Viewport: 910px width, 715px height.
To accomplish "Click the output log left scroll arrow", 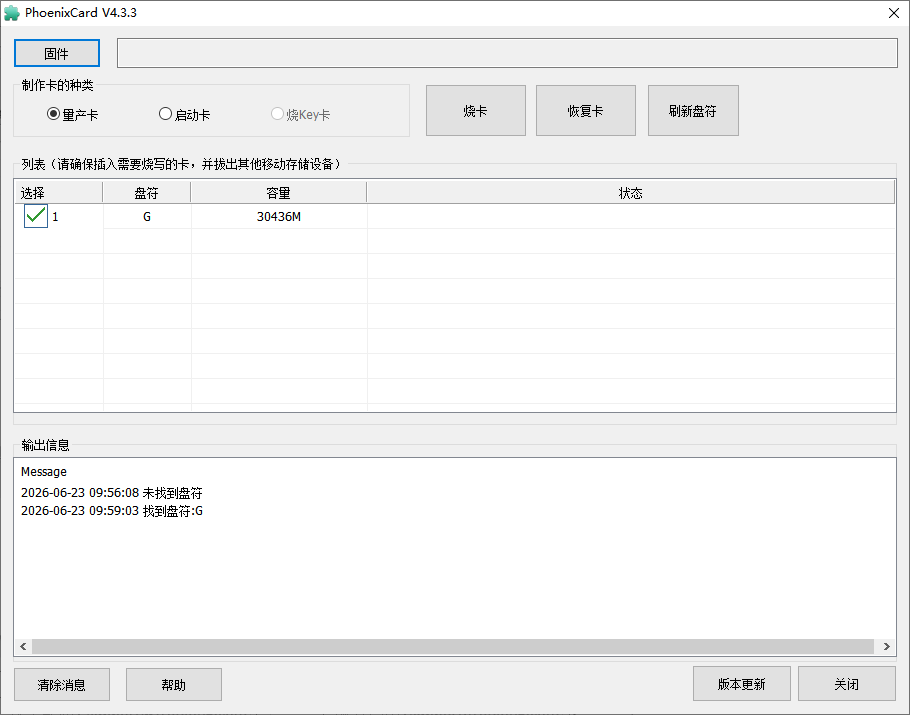I will [23, 647].
